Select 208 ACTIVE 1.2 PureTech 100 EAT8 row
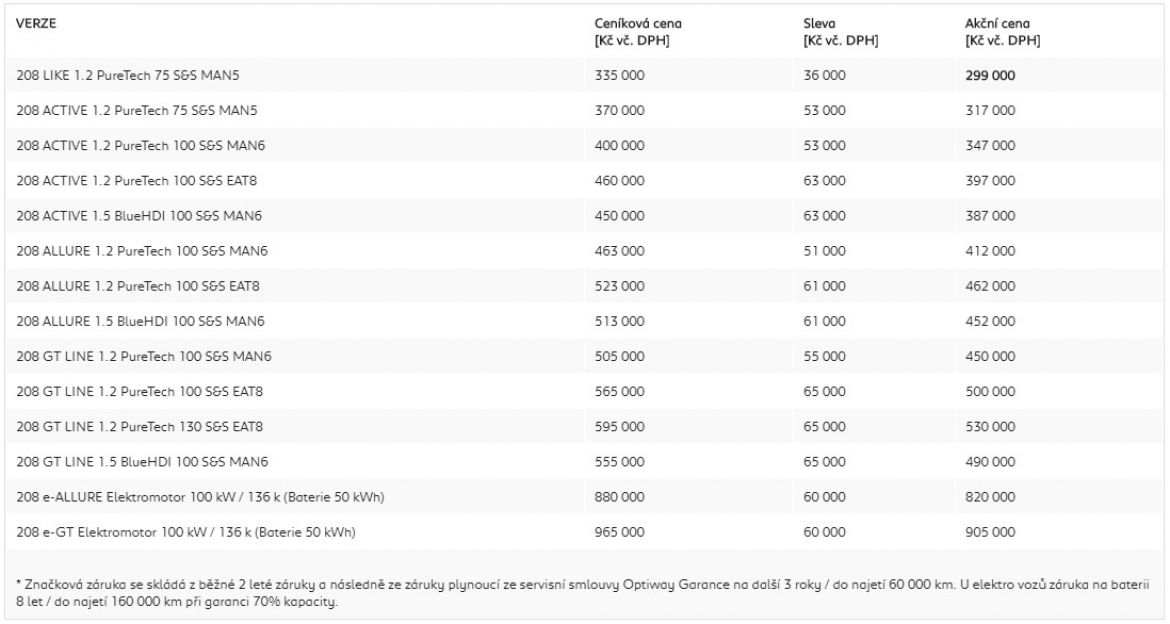Viewport: 1170px width, 624px height. [584, 181]
